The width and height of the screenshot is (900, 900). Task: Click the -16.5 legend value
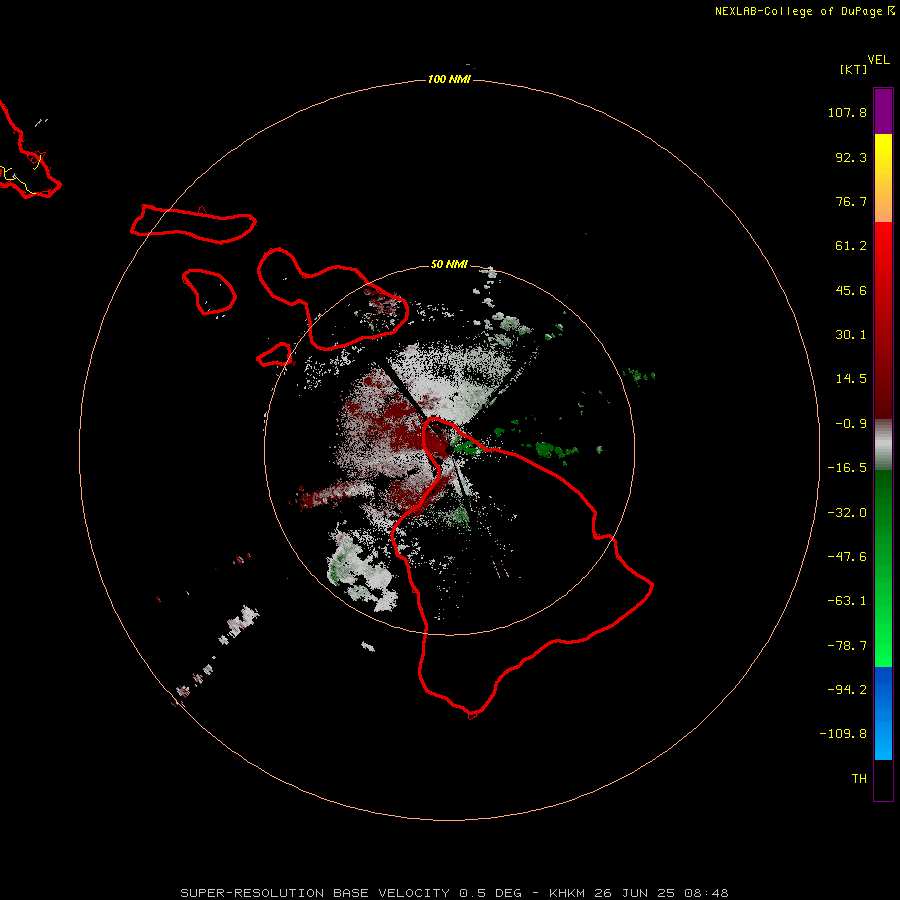point(847,468)
